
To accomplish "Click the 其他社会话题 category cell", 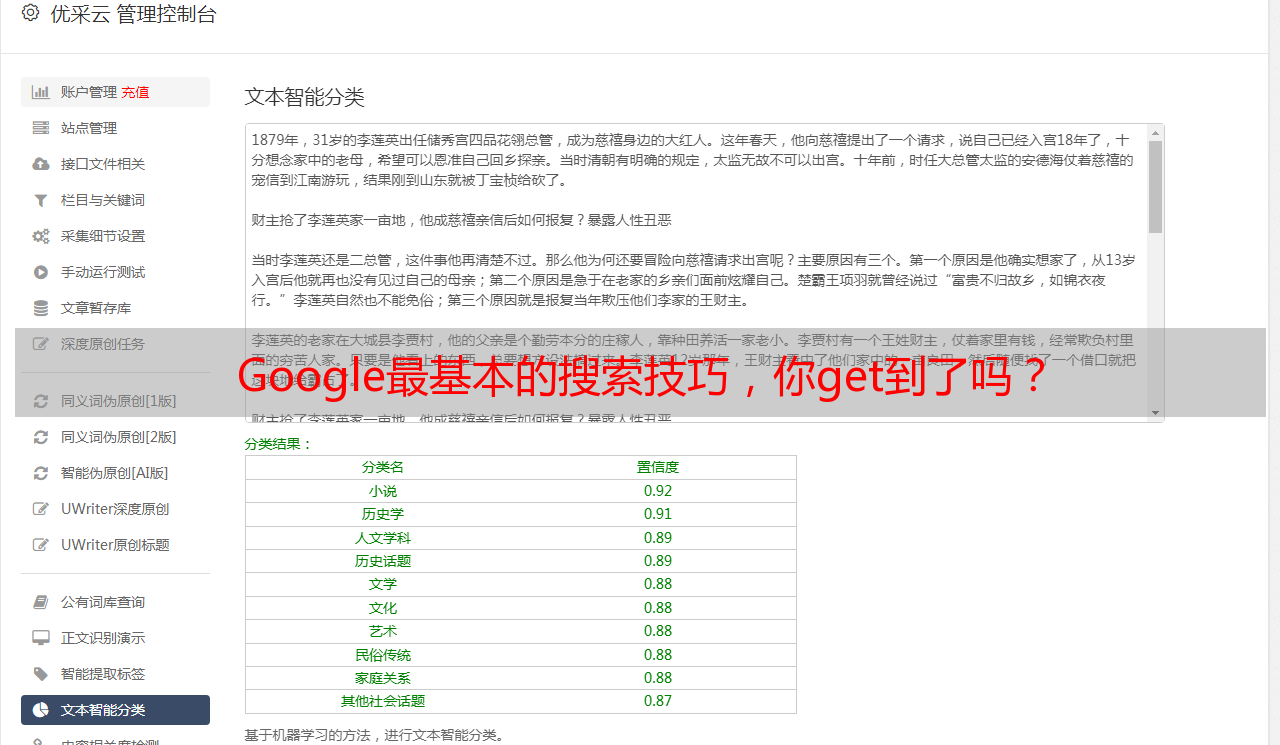I will [383, 701].
